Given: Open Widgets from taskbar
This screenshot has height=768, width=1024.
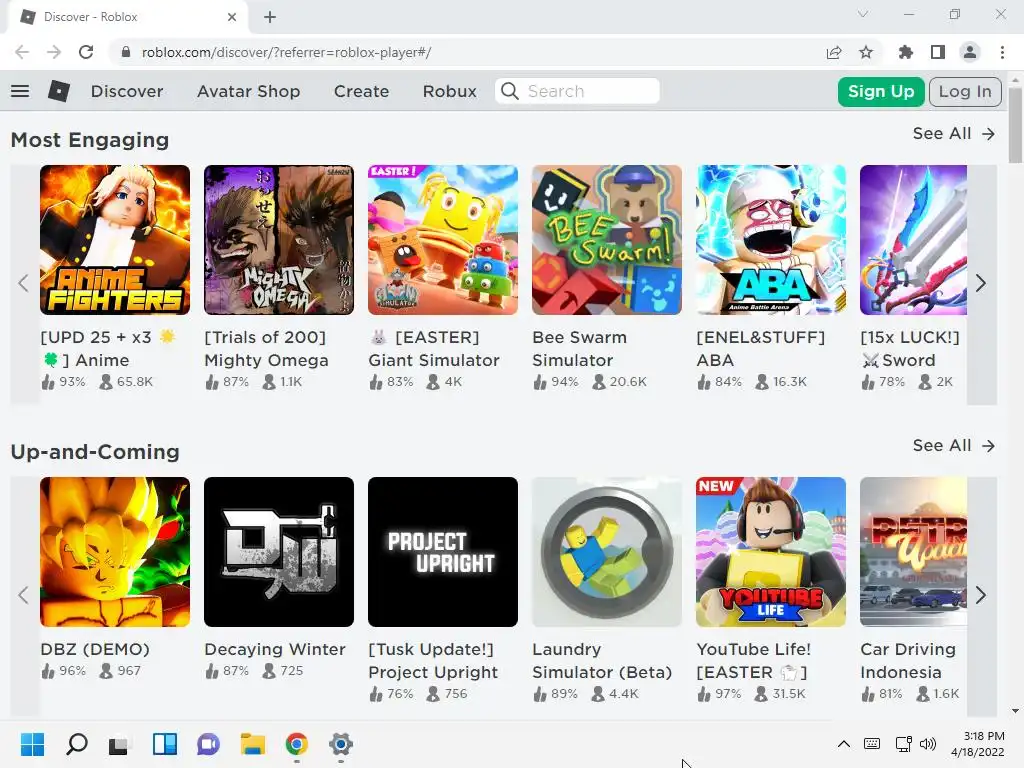Looking at the screenshot, I should [x=165, y=744].
